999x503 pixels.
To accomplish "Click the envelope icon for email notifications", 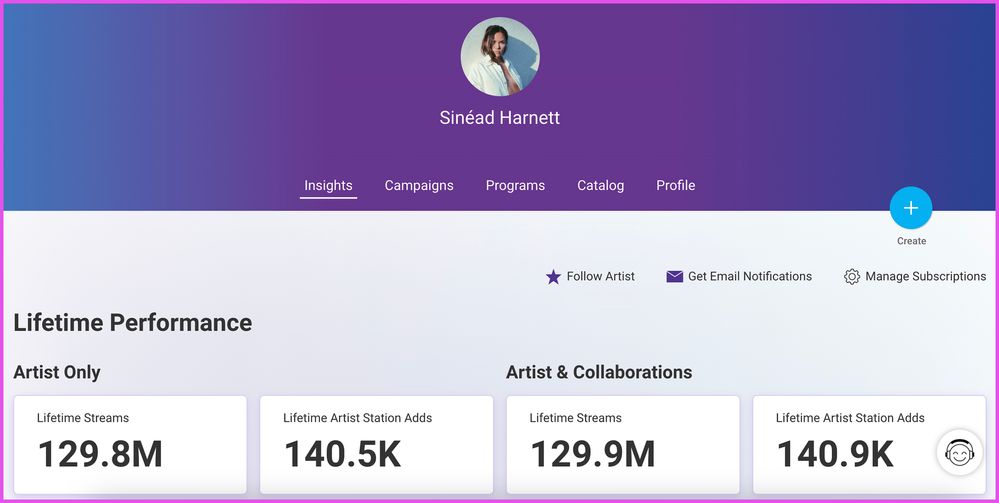I will coord(675,277).
